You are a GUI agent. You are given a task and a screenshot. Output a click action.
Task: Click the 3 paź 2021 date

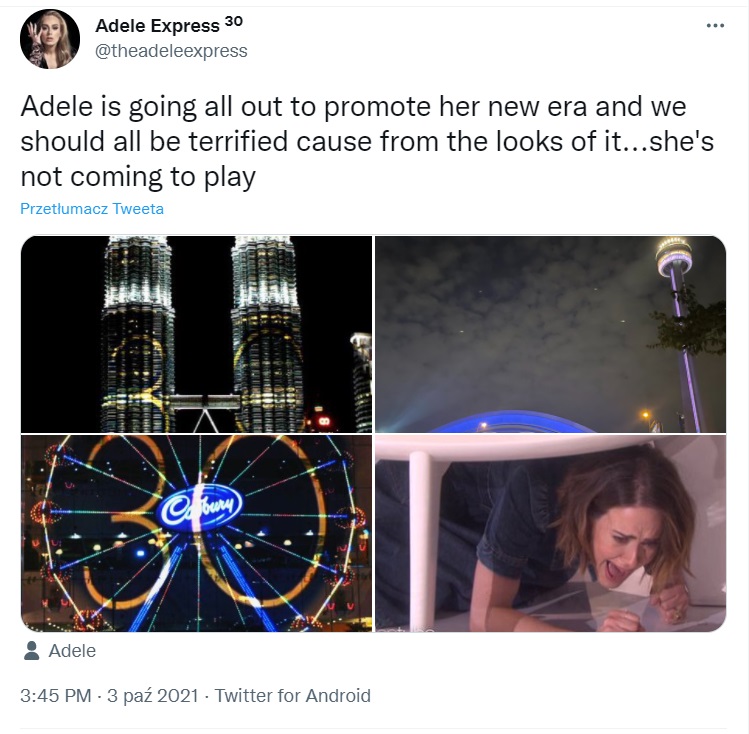(x=152, y=696)
